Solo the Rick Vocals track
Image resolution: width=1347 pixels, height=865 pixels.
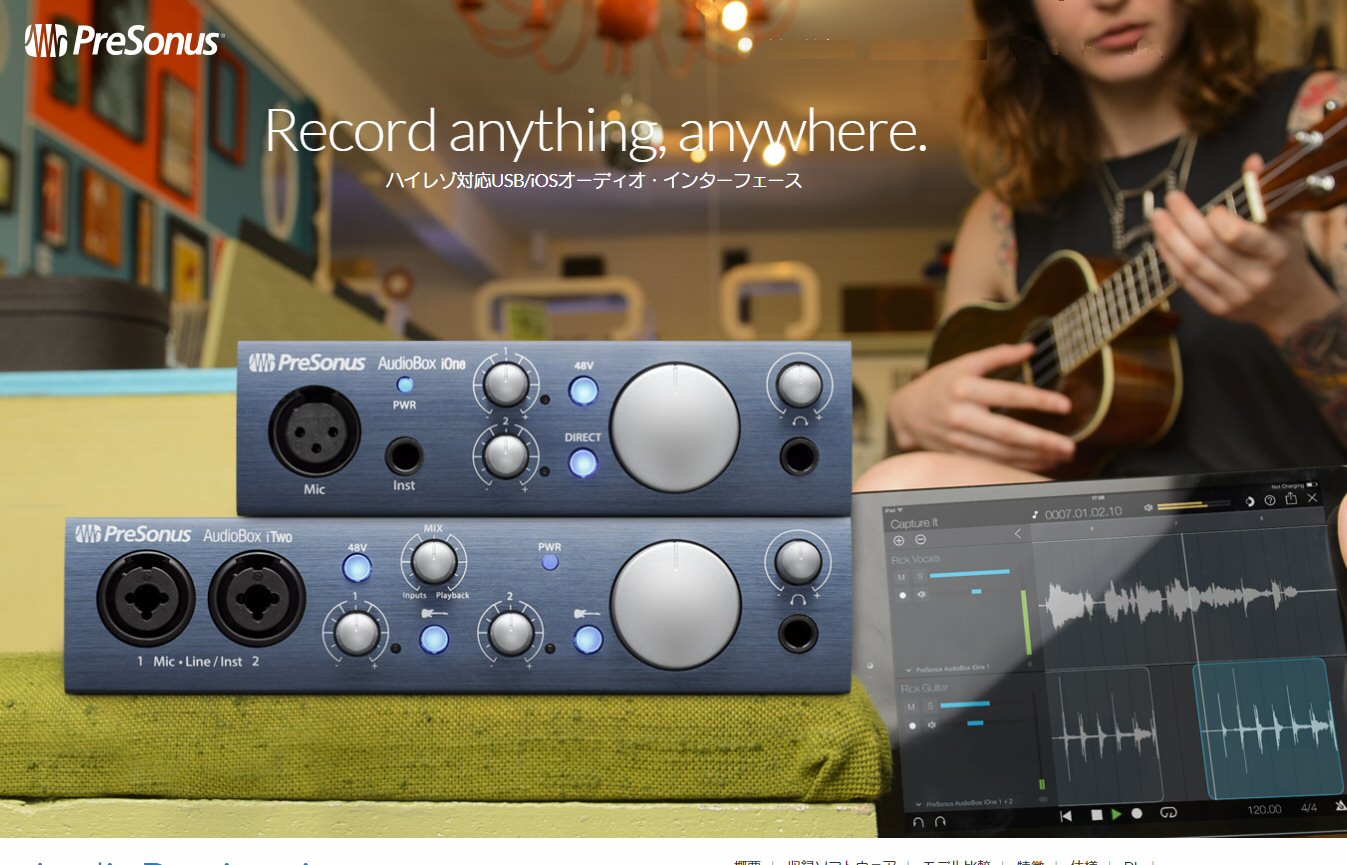921,576
